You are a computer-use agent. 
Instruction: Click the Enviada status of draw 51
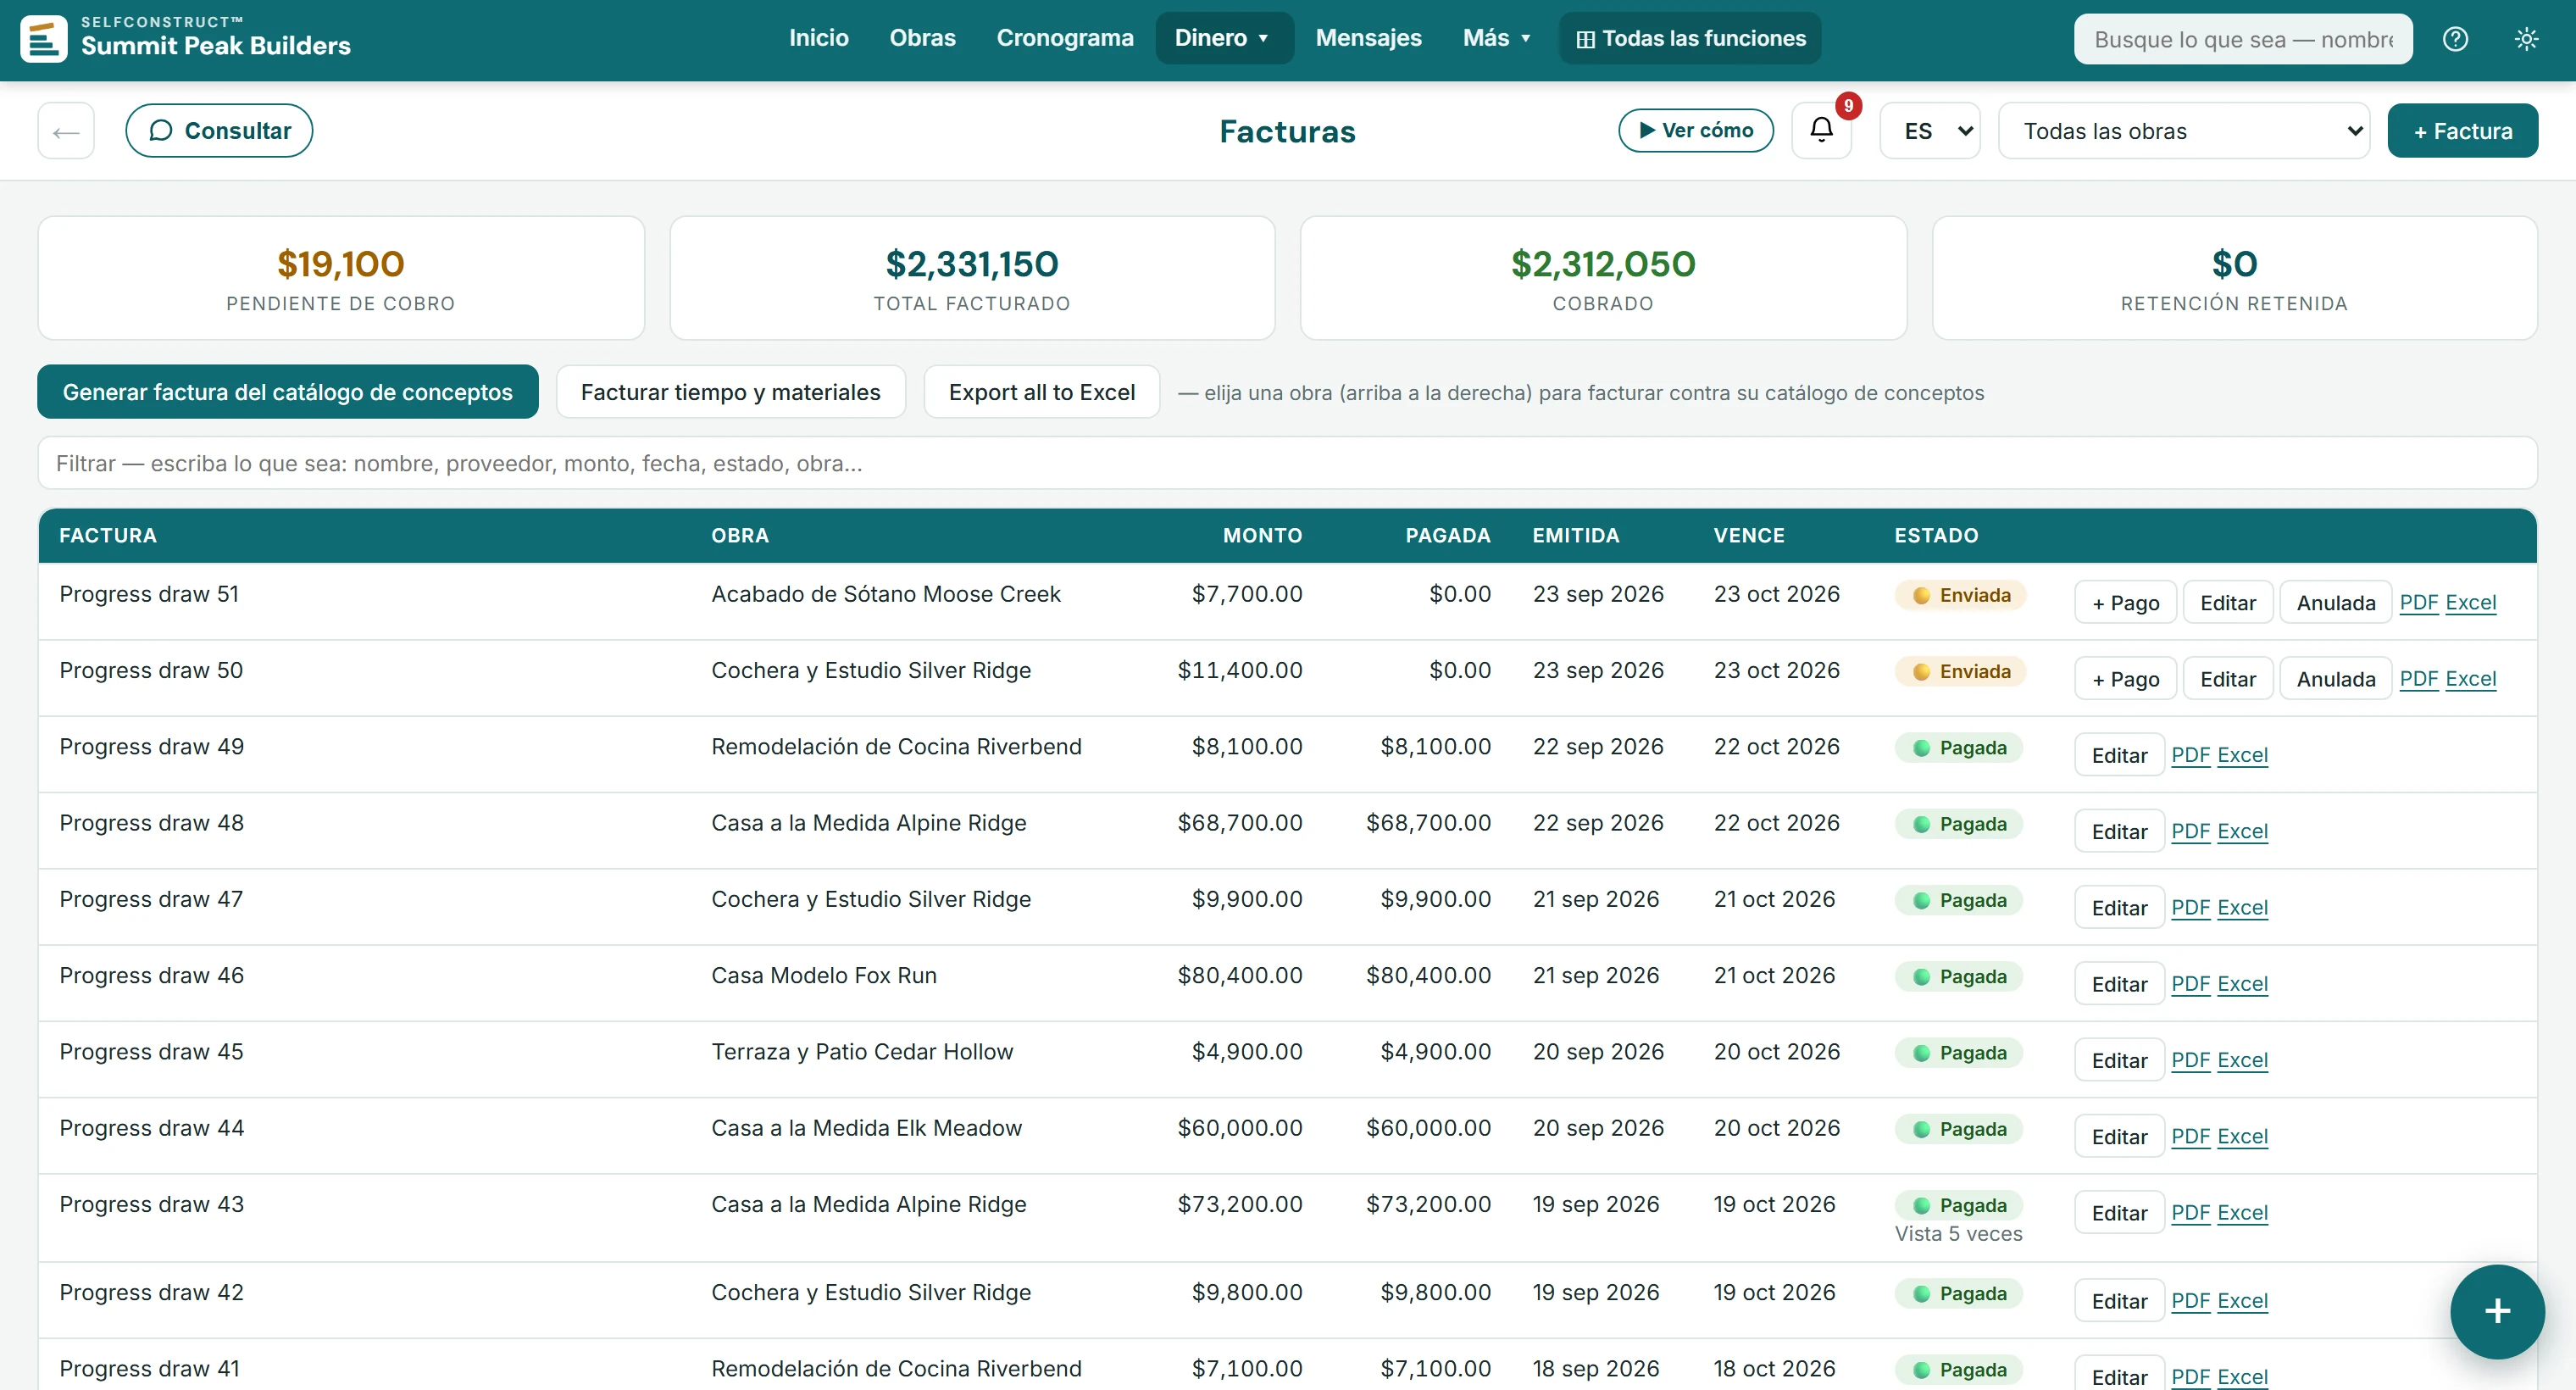click(x=1960, y=595)
